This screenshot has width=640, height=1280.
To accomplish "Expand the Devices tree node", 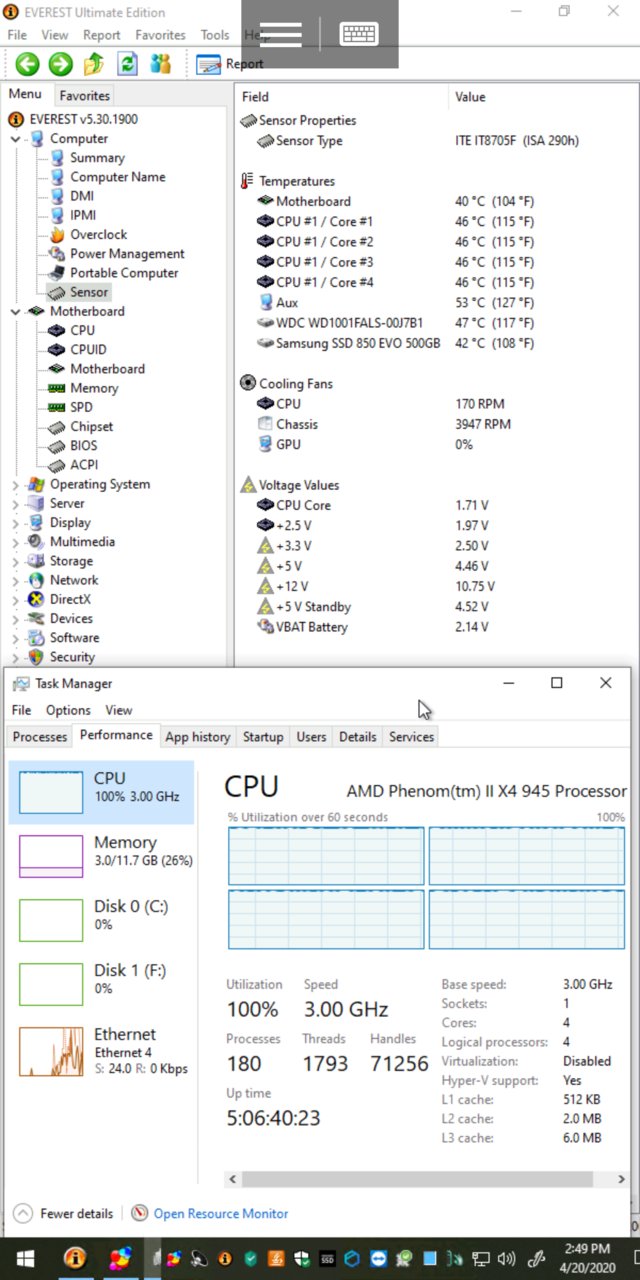I will point(15,619).
